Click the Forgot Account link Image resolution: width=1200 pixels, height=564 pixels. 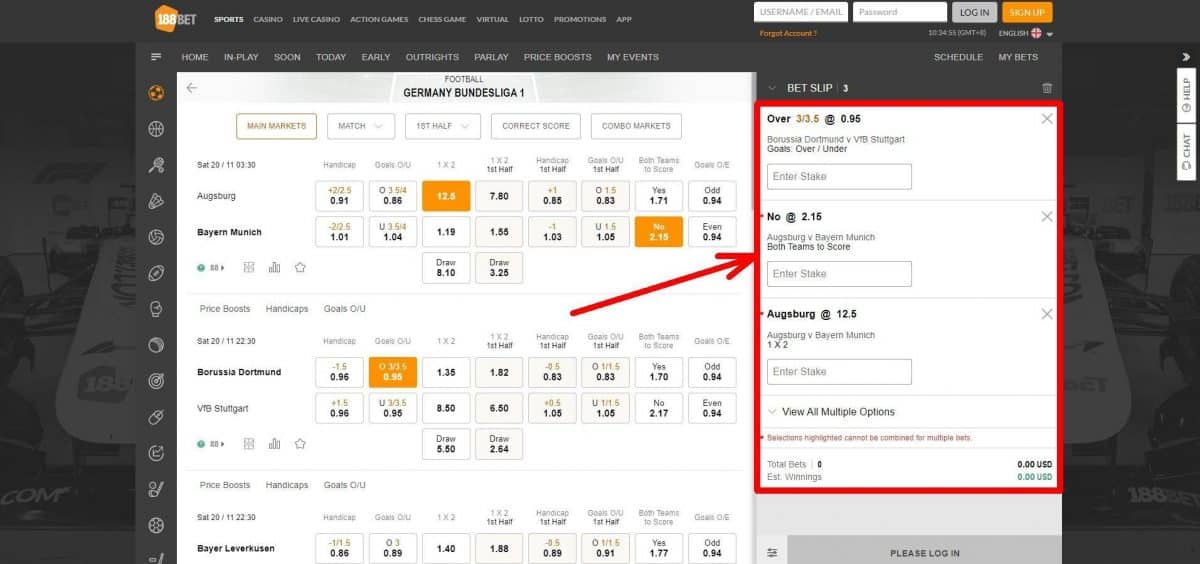[x=788, y=33]
